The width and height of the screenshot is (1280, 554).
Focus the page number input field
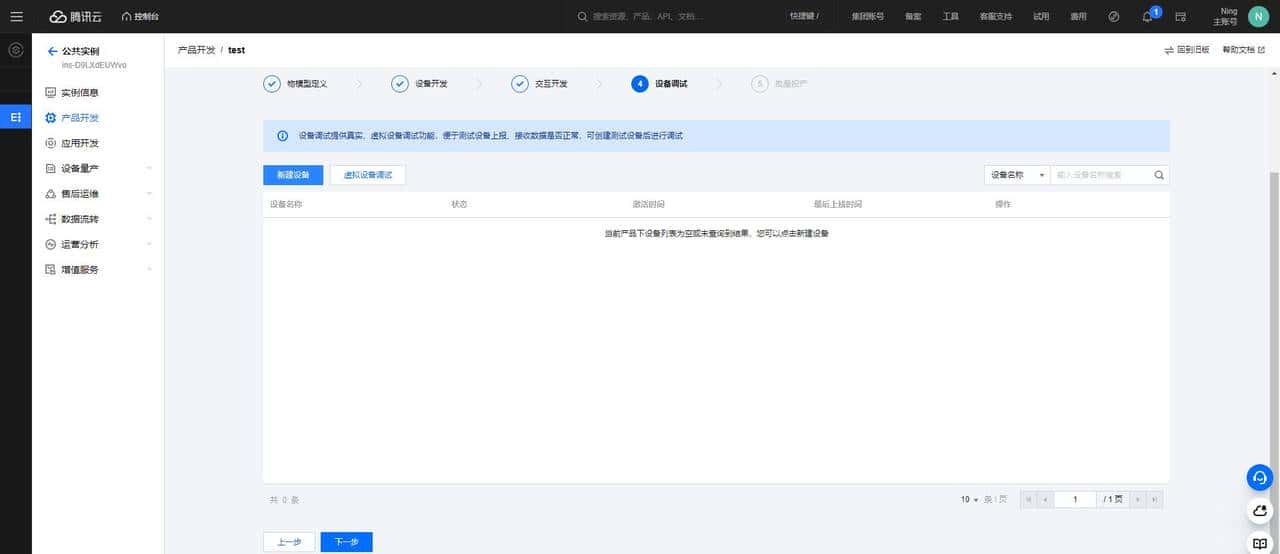point(1075,499)
